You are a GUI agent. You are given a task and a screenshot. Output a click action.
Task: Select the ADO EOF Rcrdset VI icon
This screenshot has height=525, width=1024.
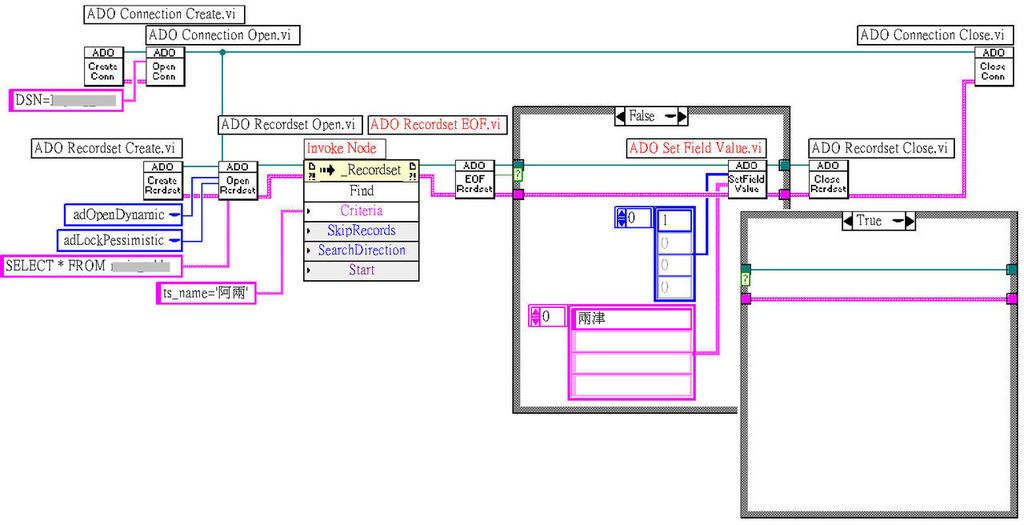coord(475,178)
